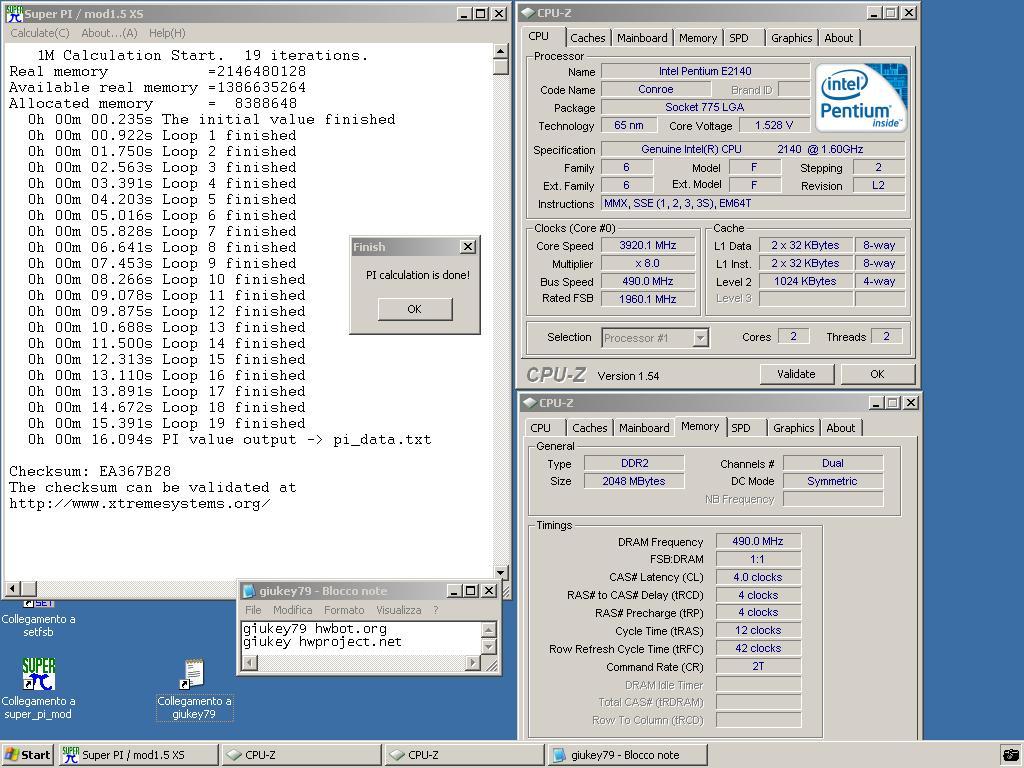Click the lower CPU-Z window title icon
The height and width of the screenshot is (768, 1024).
tap(529, 403)
